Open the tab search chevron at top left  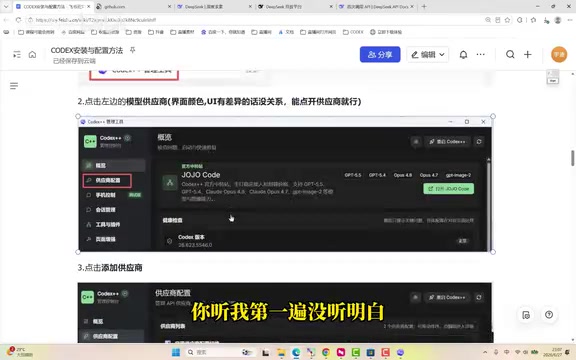(x=6, y=6)
